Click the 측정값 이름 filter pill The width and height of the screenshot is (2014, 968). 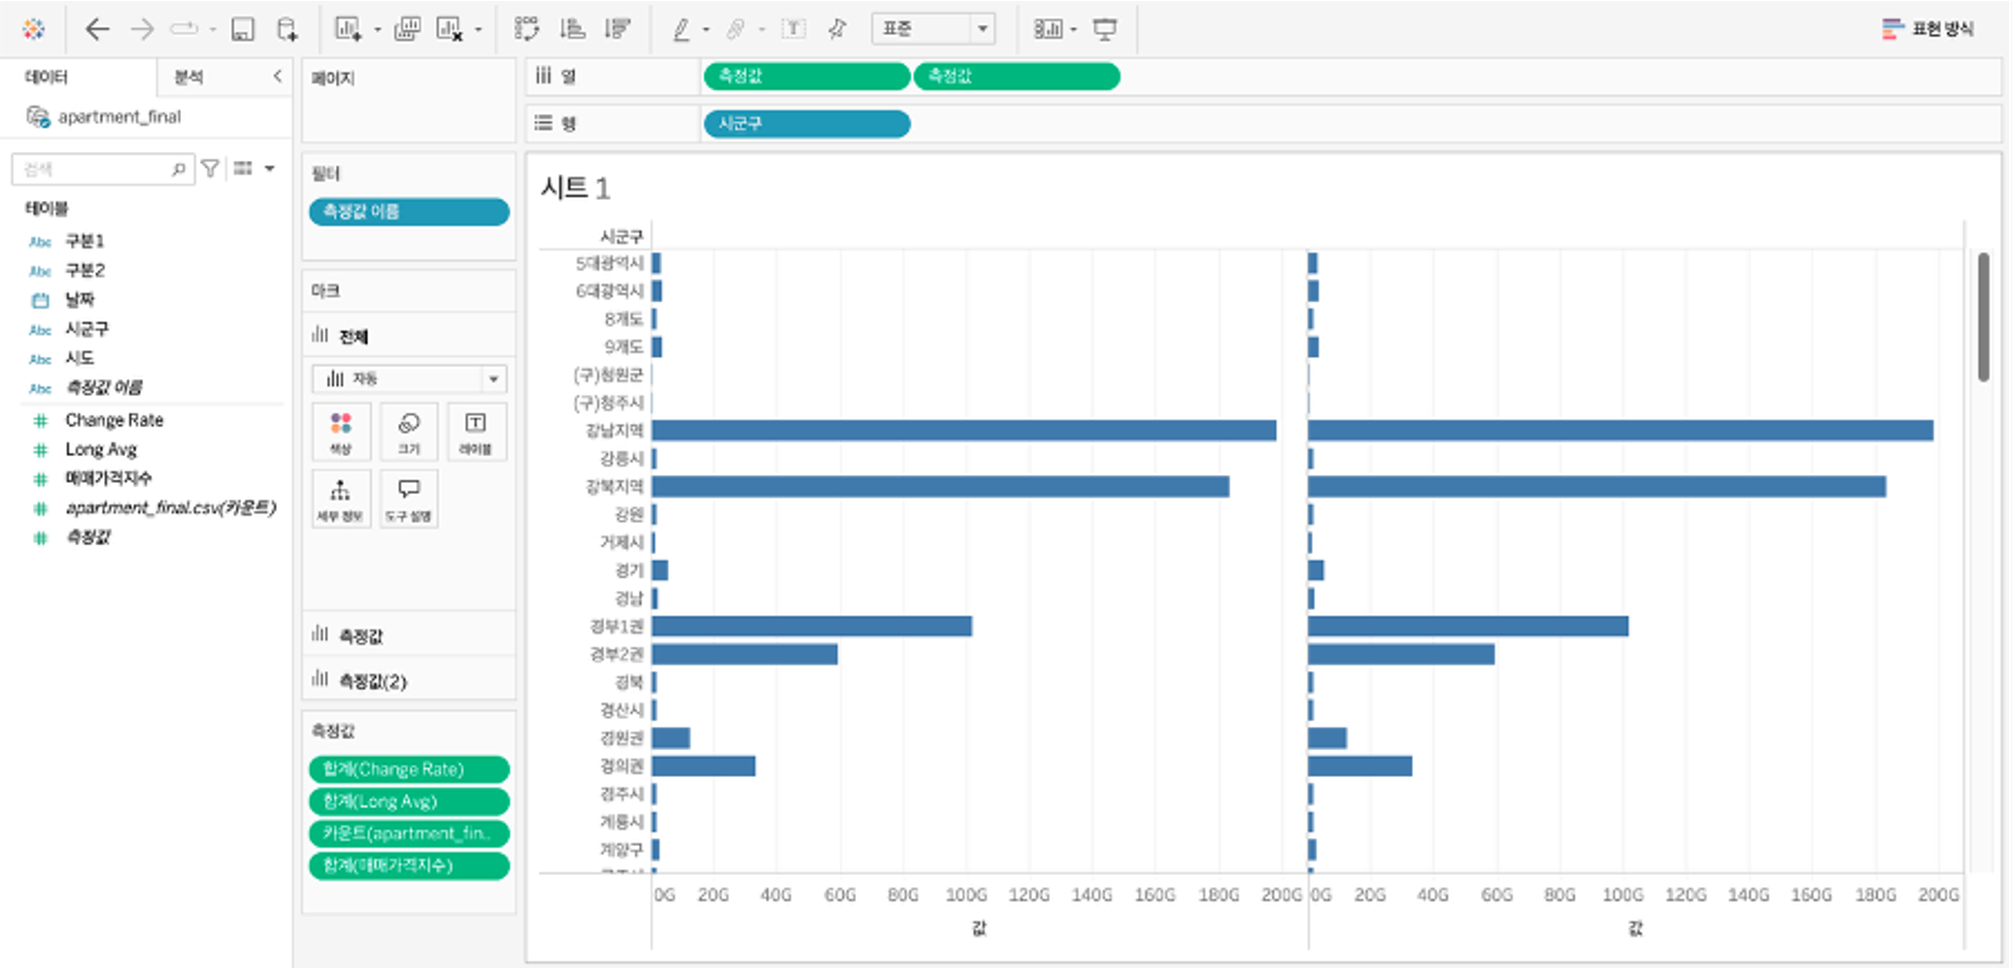(409, 211)
